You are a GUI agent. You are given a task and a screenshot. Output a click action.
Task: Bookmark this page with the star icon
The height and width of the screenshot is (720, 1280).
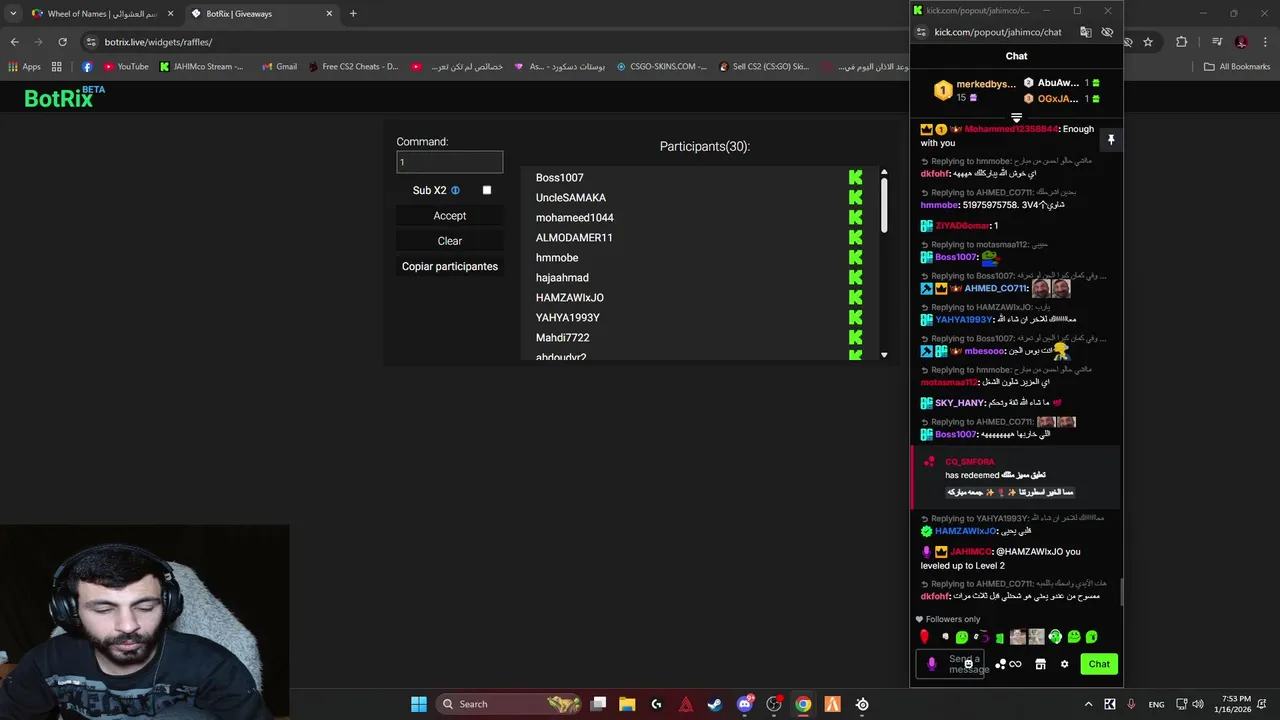(1148, 42)
